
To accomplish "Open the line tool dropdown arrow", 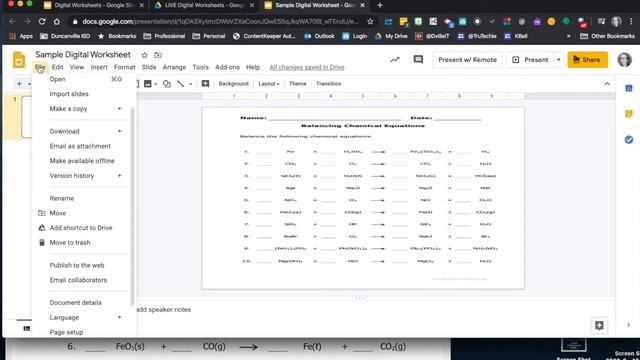I will pos(191,84).
